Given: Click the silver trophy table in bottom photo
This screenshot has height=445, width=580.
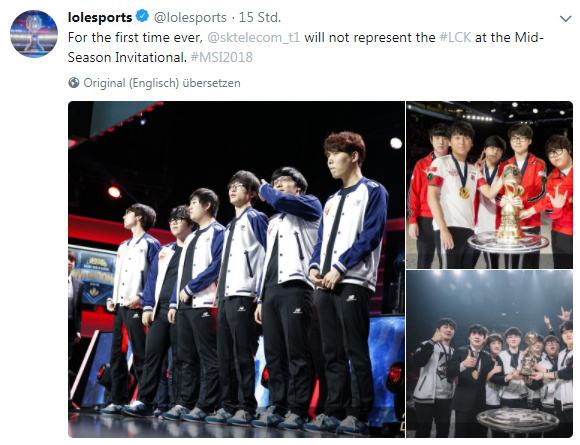Looking at the screenshot, I should (x=517, y=421).
